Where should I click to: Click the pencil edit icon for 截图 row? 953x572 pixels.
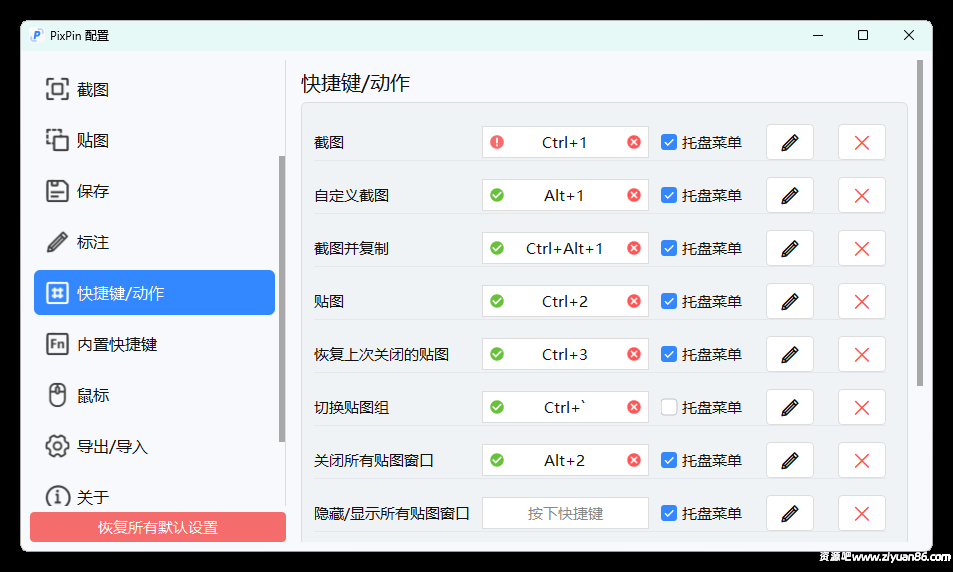pos(790,143)
